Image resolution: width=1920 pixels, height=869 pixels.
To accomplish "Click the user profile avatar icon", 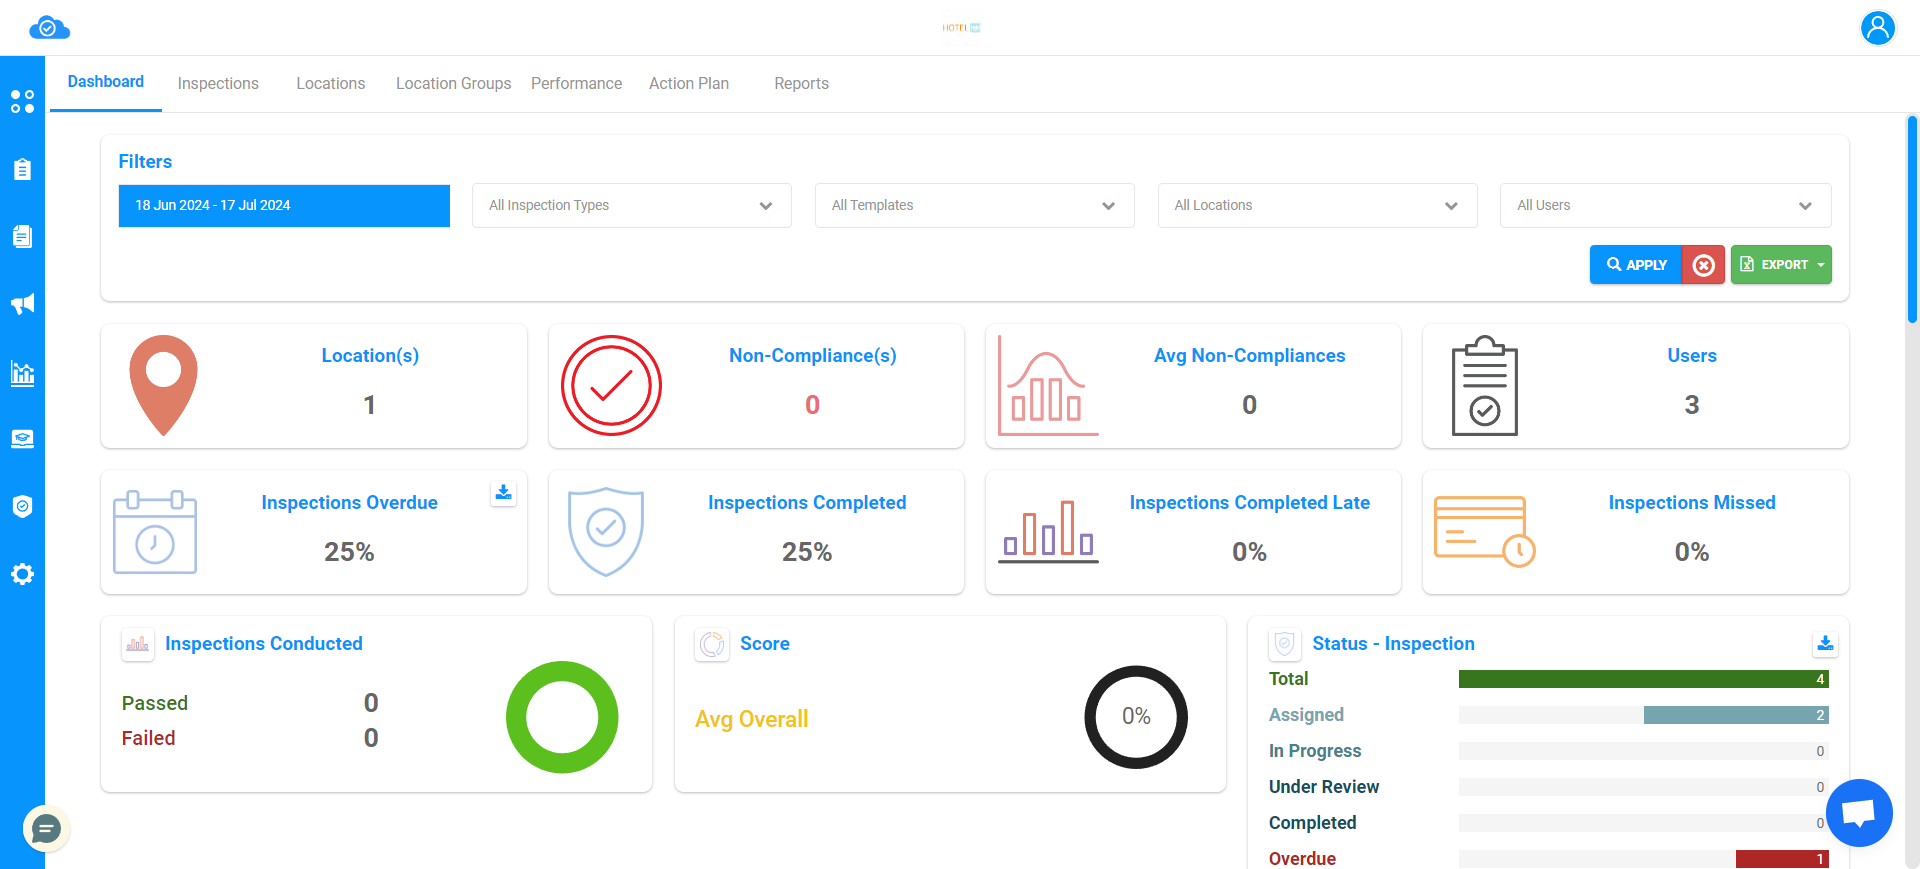I will coord(1877,28).
